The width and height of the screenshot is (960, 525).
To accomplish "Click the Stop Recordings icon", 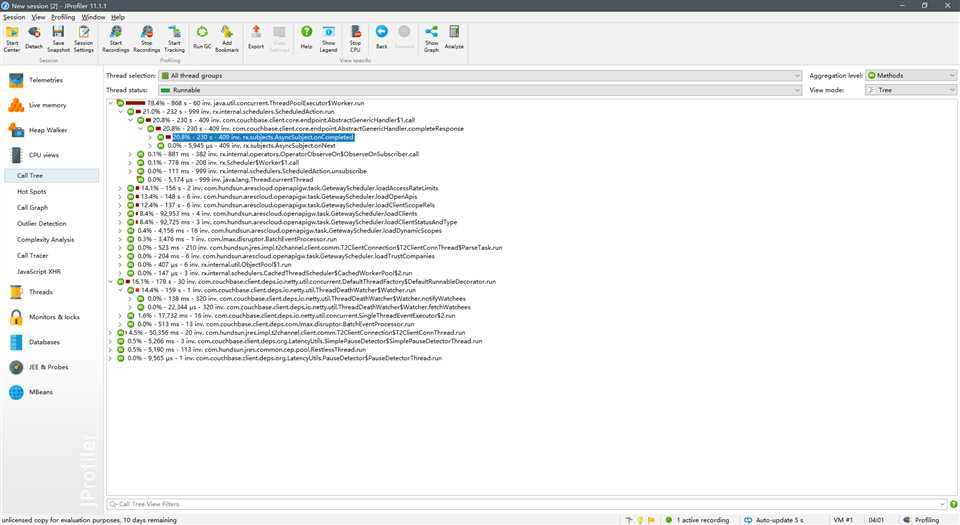I will pyautogui.click(x=146, y=38).
